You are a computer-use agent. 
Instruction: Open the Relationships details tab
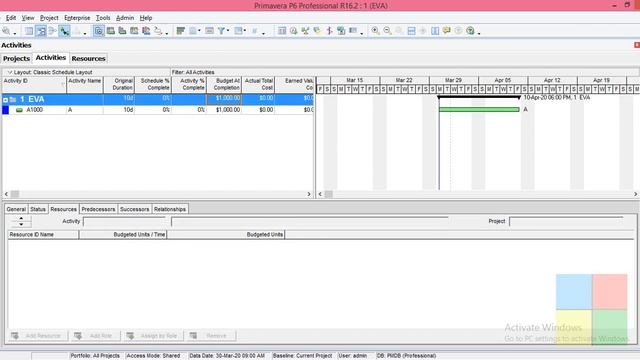(170, 209)
